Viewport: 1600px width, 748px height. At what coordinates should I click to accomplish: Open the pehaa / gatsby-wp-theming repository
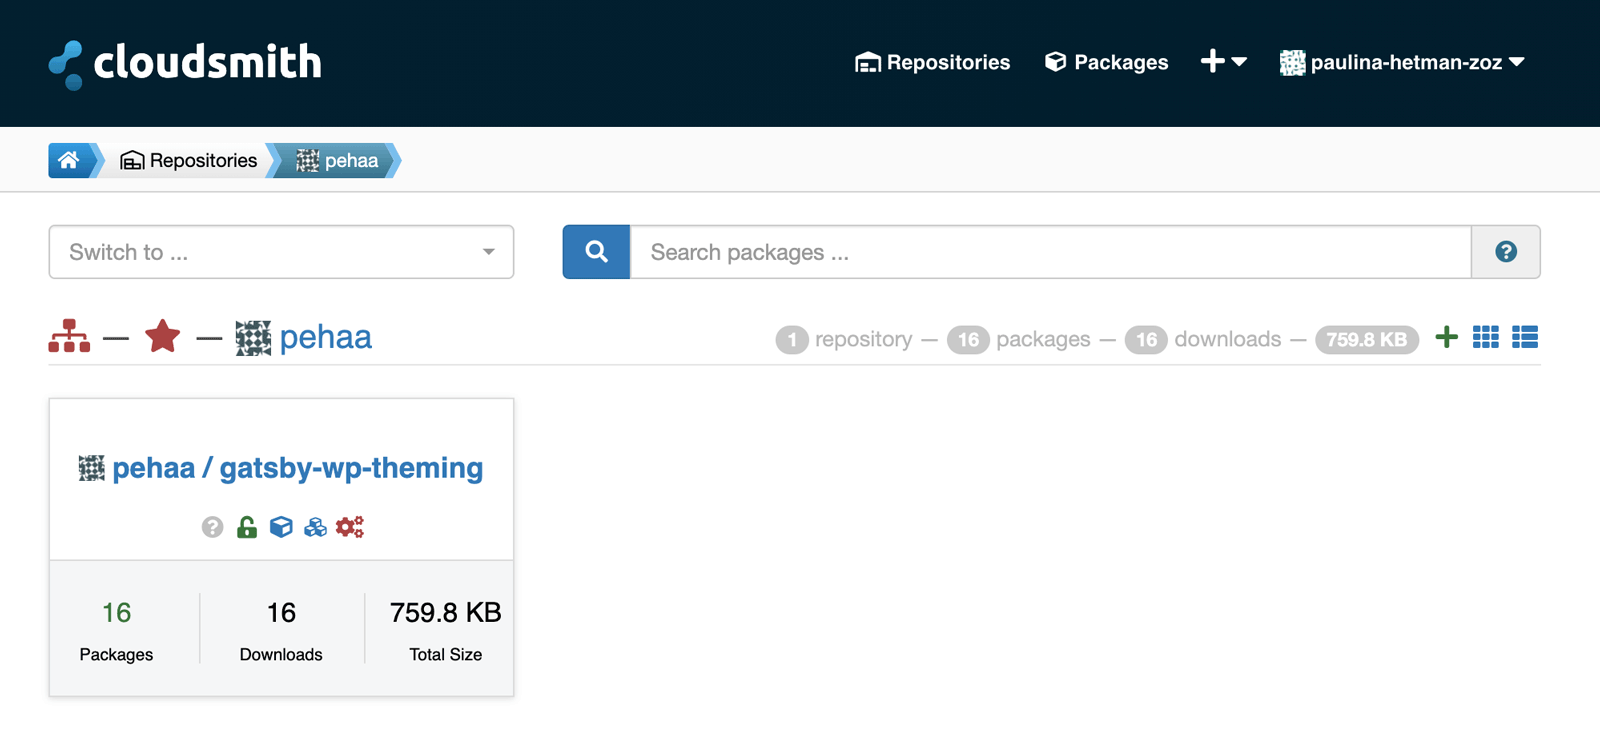[297, 468]
